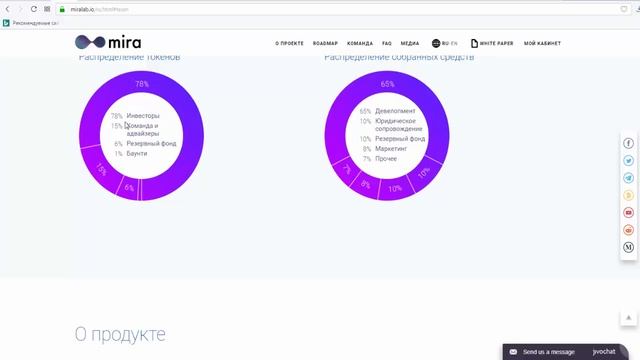Click the miralab.io address bar
Viewport: 640px width, 360px height.
click(x=343, y=9)
